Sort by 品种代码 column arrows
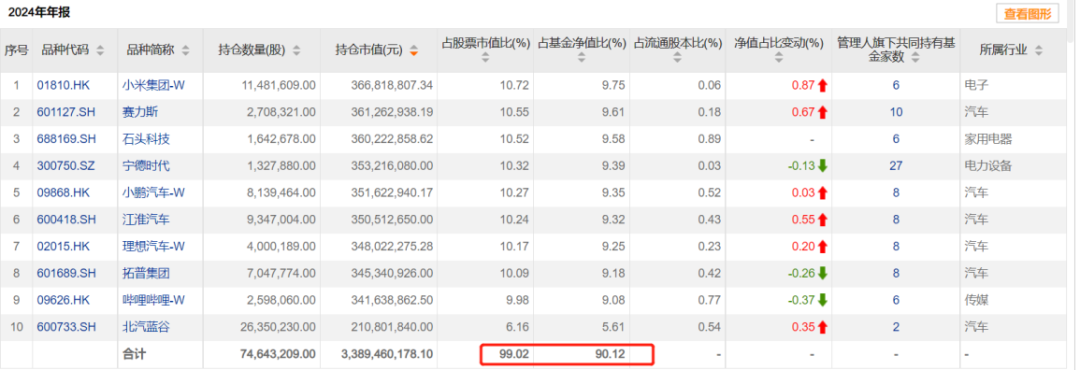 (x=101, y=50)
